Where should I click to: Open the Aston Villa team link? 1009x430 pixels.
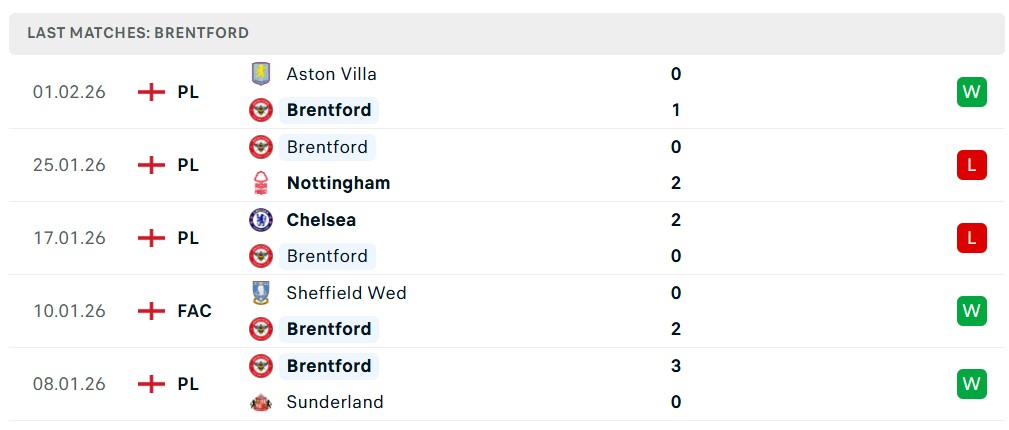331,74
